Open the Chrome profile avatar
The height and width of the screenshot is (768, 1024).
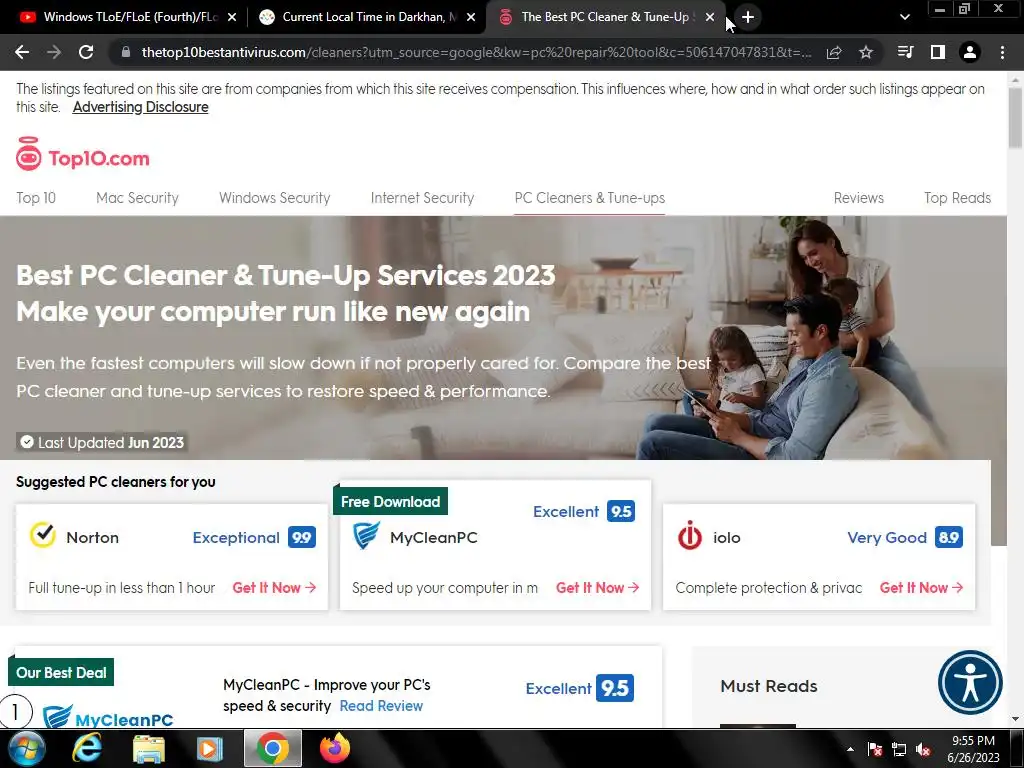970,52
